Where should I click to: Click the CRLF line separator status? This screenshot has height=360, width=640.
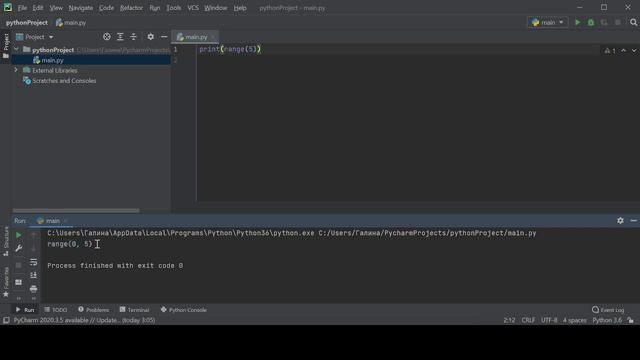tap(528, 320)
